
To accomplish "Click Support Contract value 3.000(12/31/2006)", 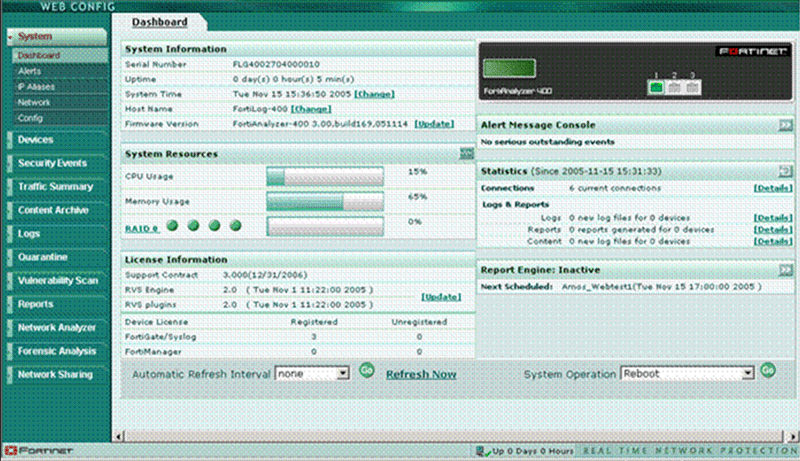I will (265, 275).
